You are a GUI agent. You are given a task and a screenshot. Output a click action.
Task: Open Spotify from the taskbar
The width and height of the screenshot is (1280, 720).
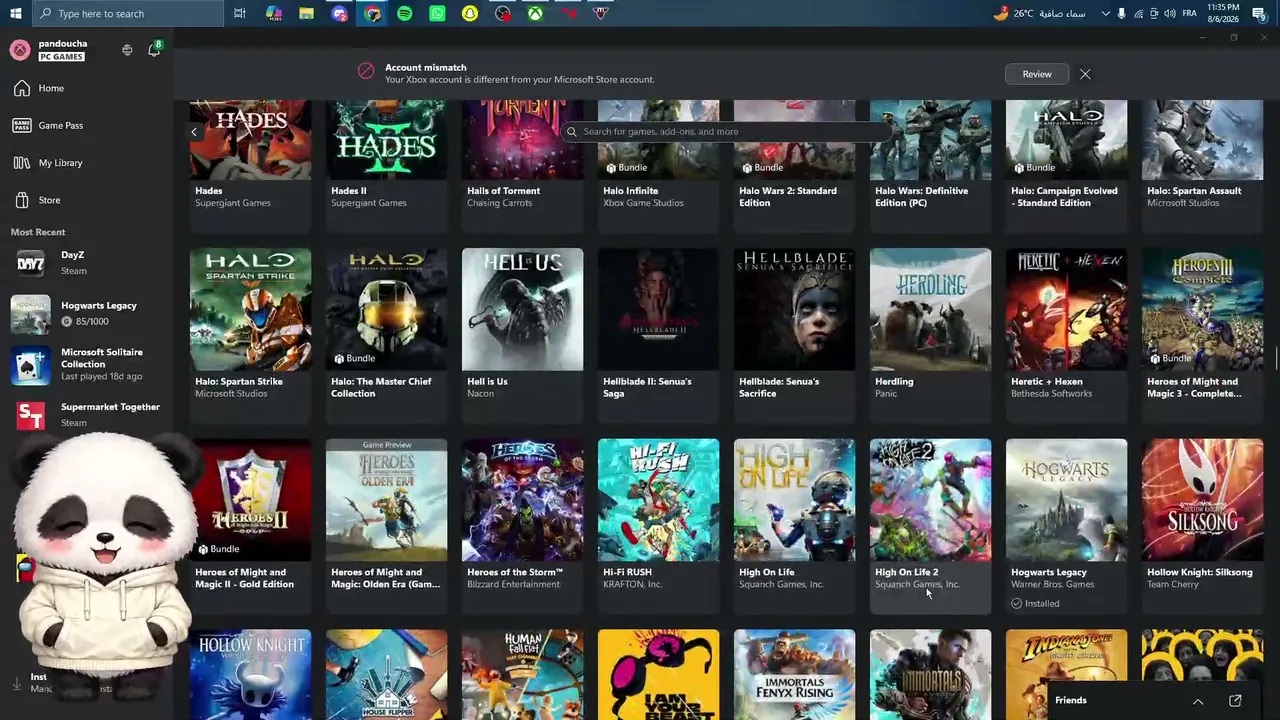pos(404,13)
